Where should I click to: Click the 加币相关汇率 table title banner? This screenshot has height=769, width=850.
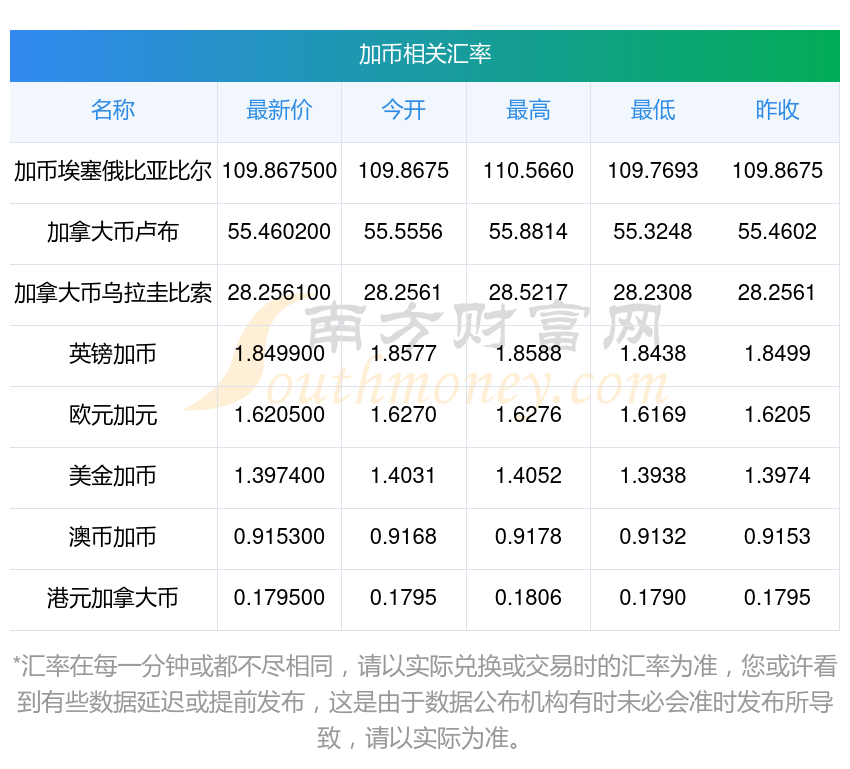425,54
